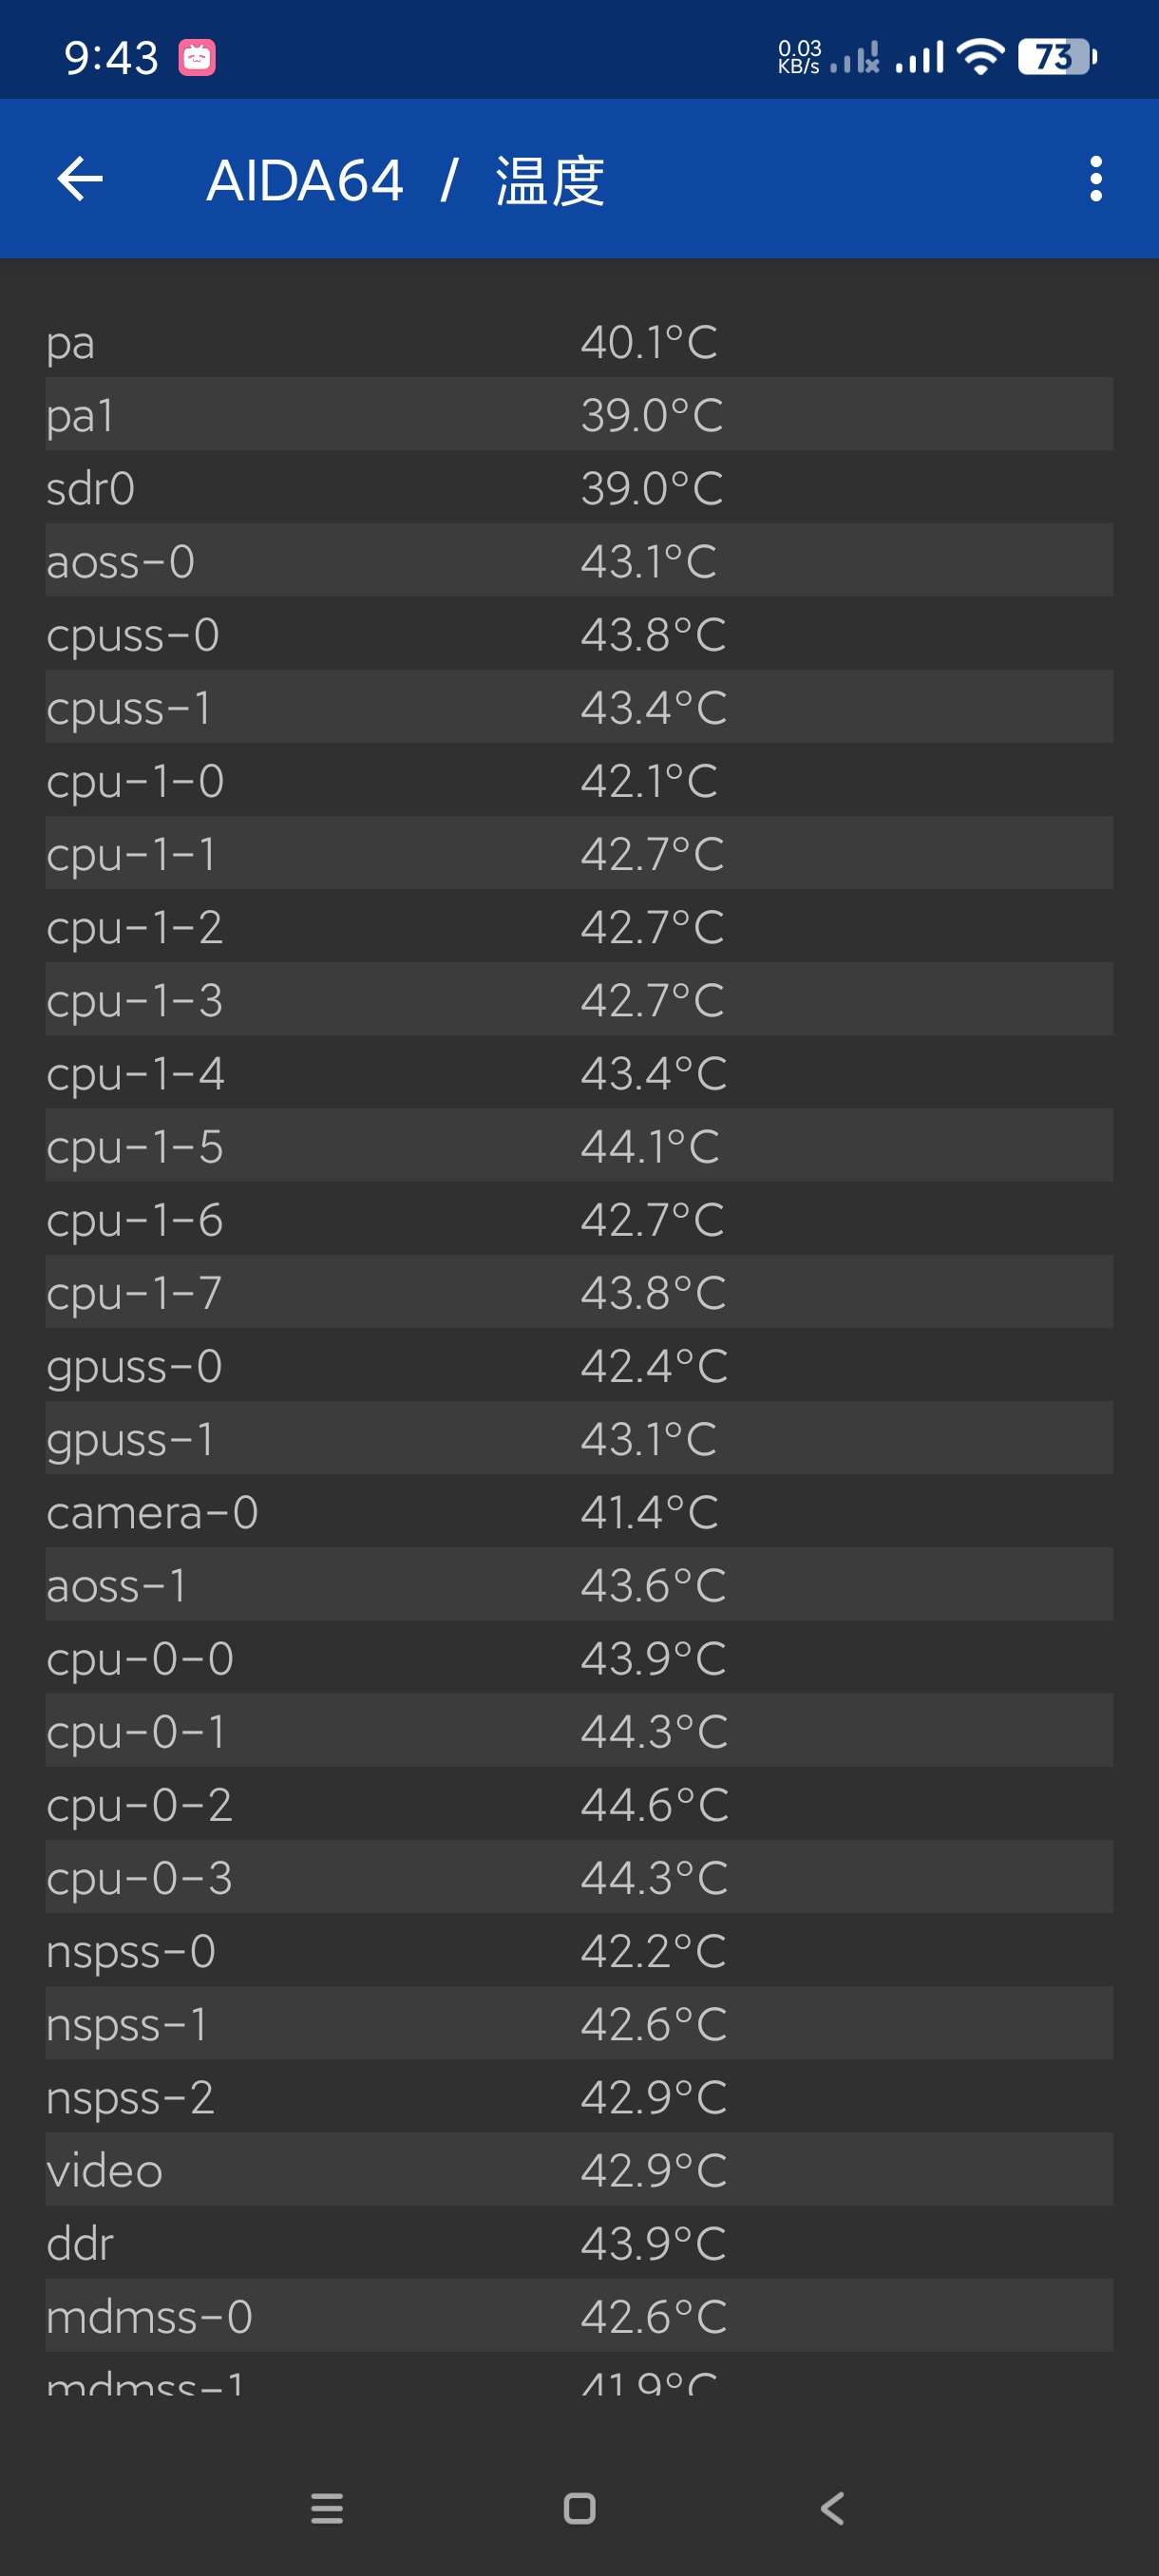Screen dimensions: 1159x2576
Task: Tap the video sensor row
Action: pyautogui.click(x=579, y=2170)
